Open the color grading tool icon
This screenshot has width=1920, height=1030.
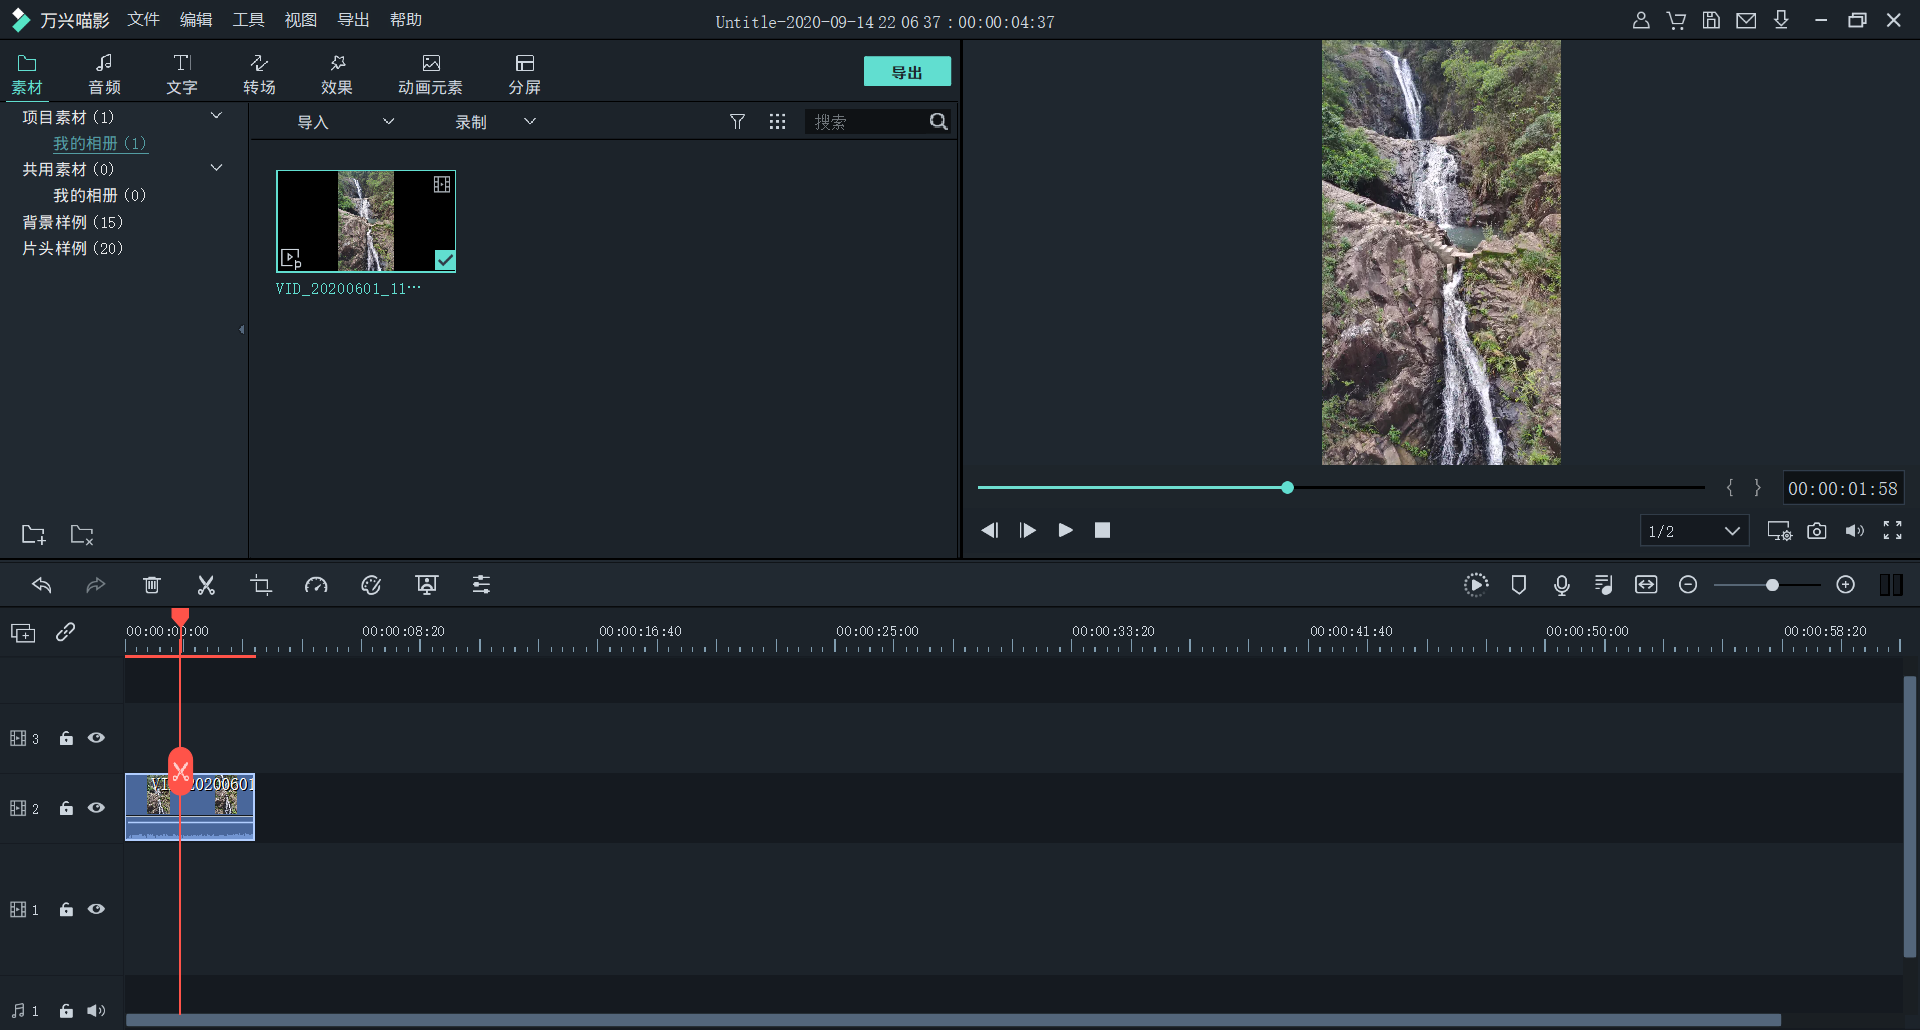coord(371,585)
